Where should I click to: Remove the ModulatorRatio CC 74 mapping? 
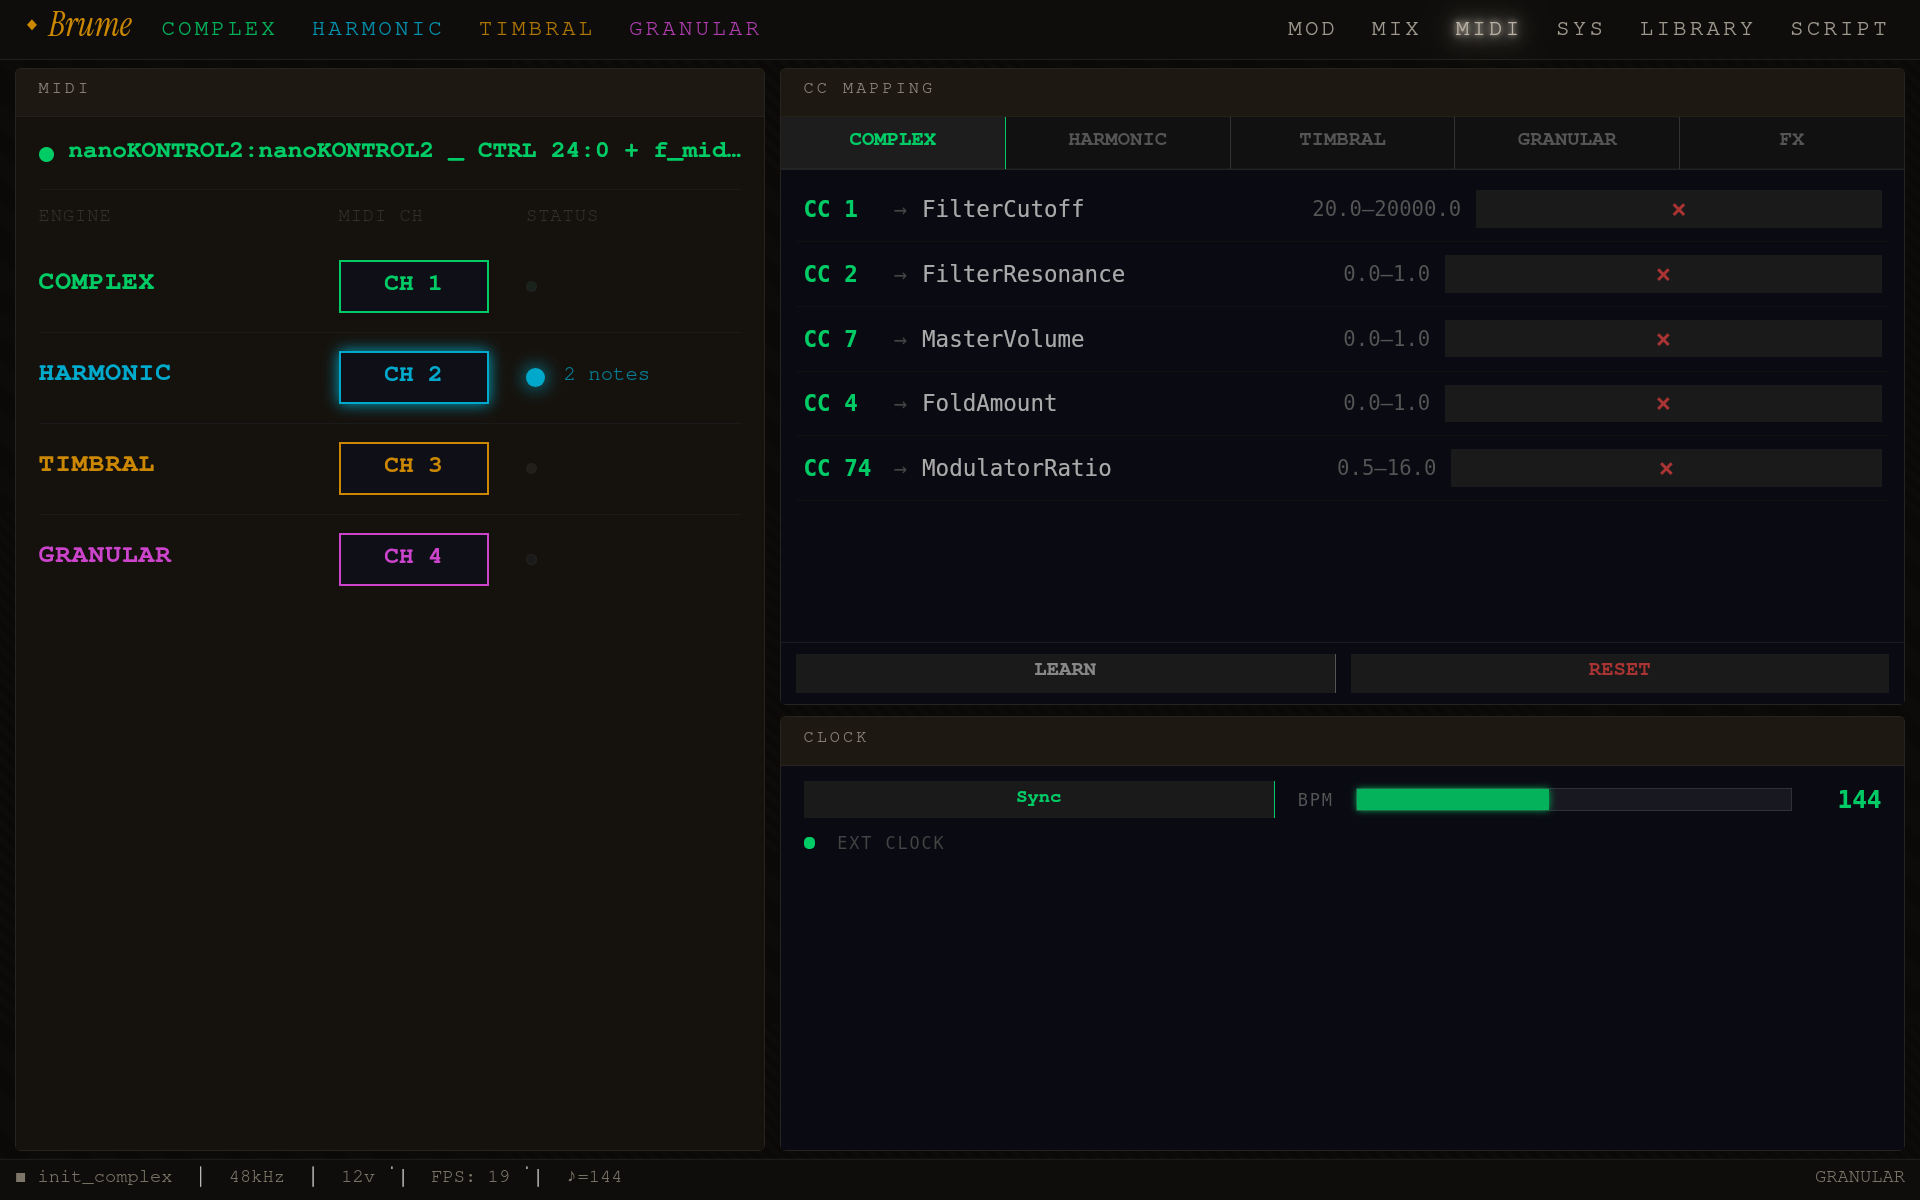(x=1666, y=467)
